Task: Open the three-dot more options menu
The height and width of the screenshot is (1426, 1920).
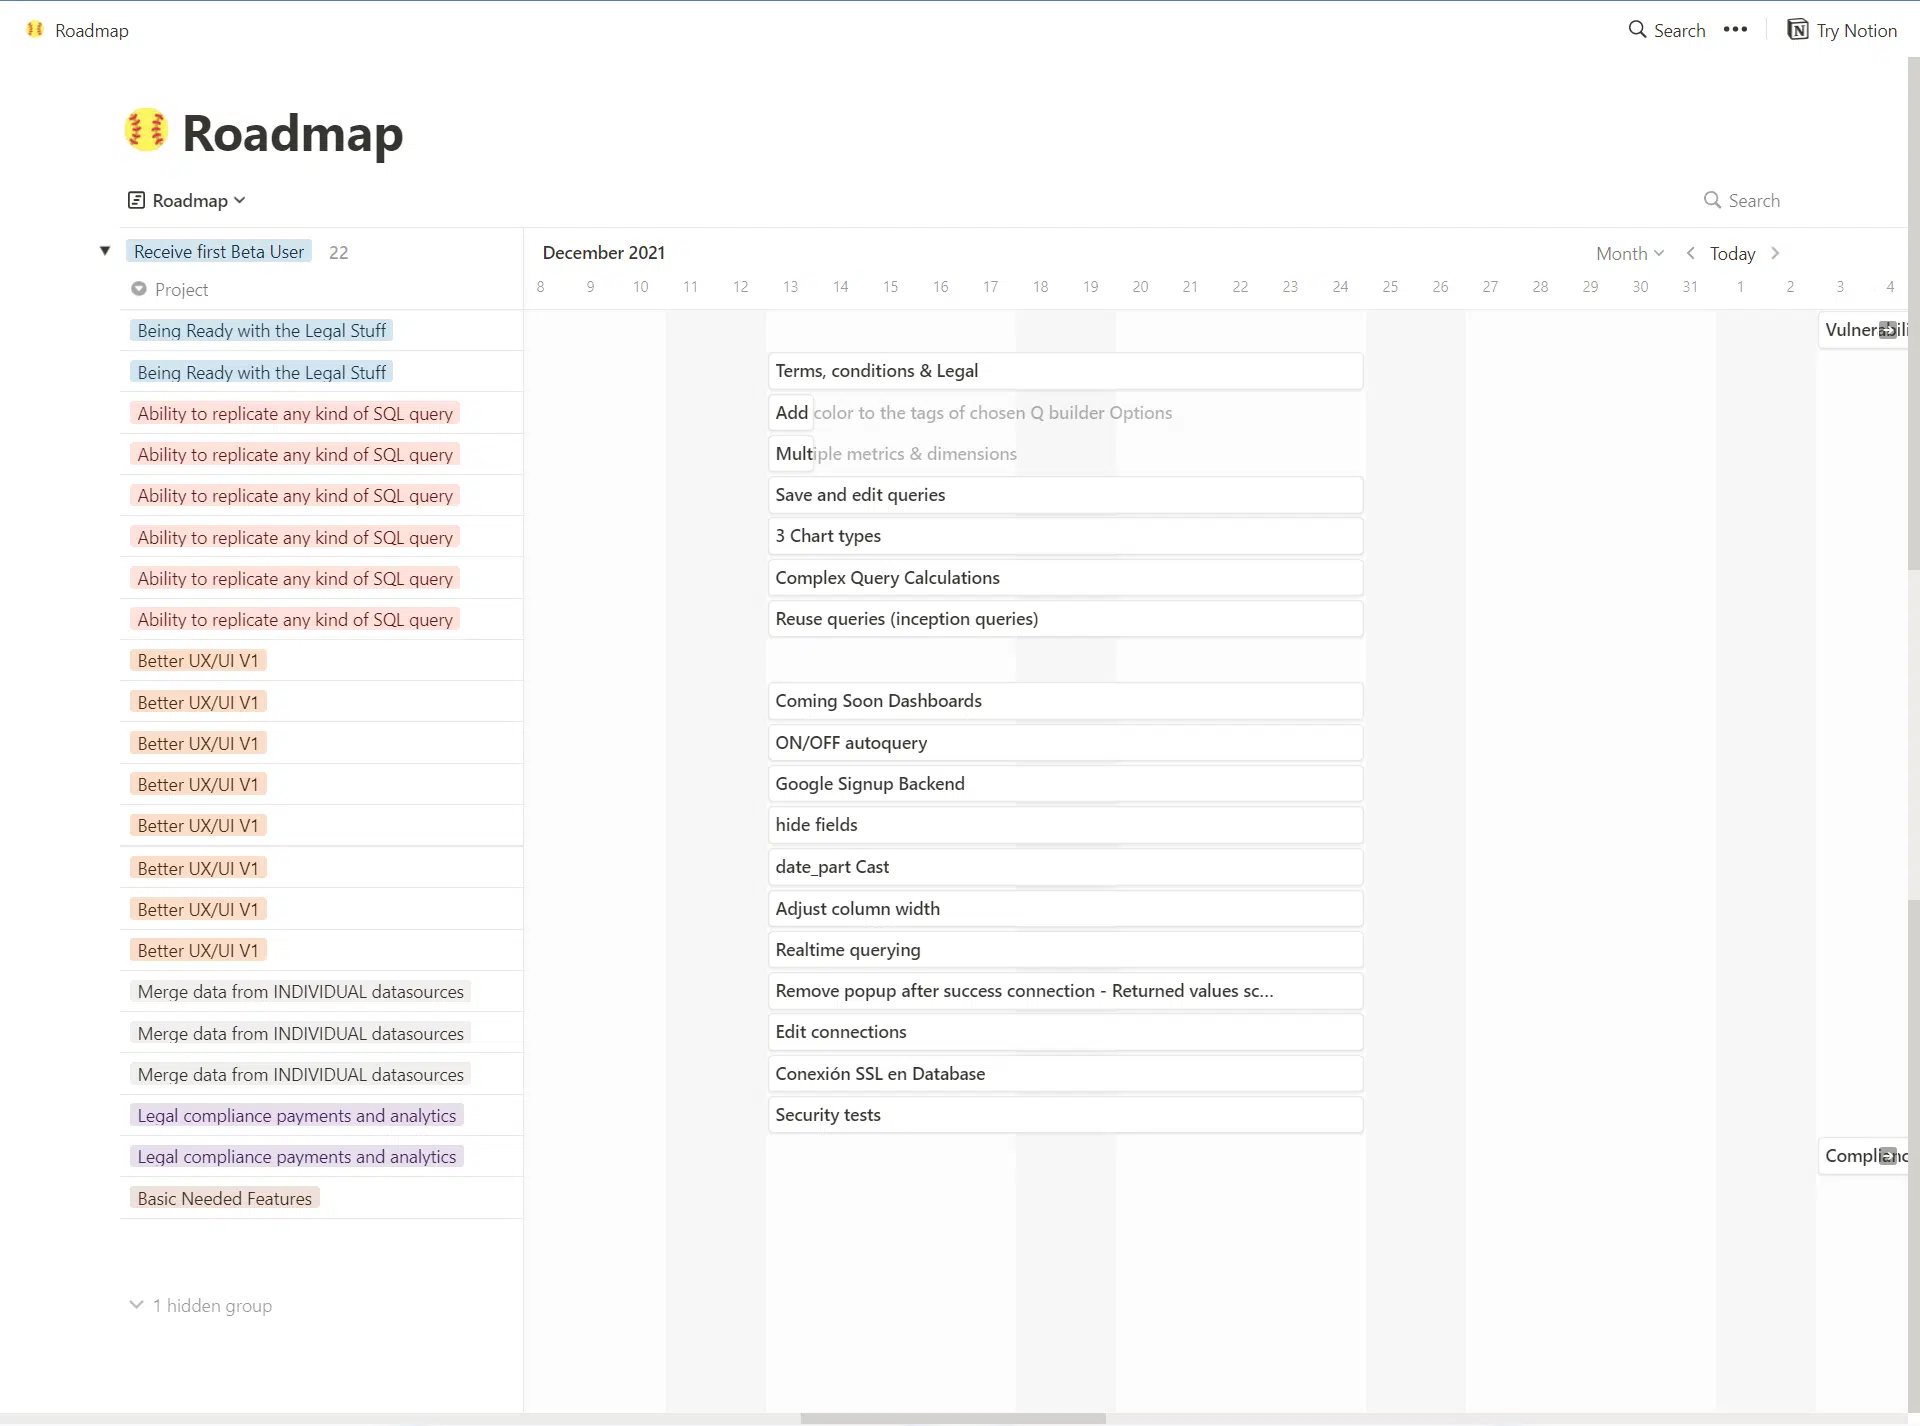Action: pos(1736,30)
